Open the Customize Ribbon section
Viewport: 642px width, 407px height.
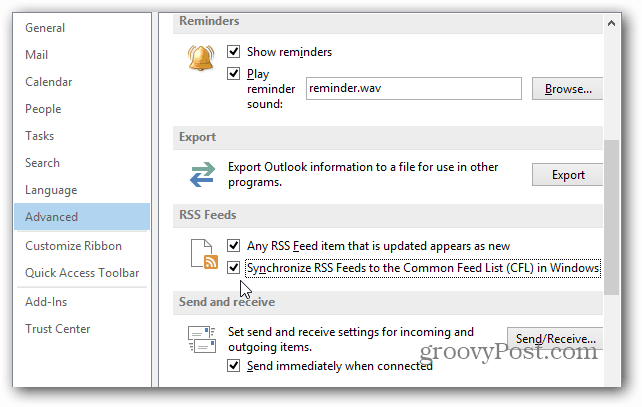[x=73, y=246]
